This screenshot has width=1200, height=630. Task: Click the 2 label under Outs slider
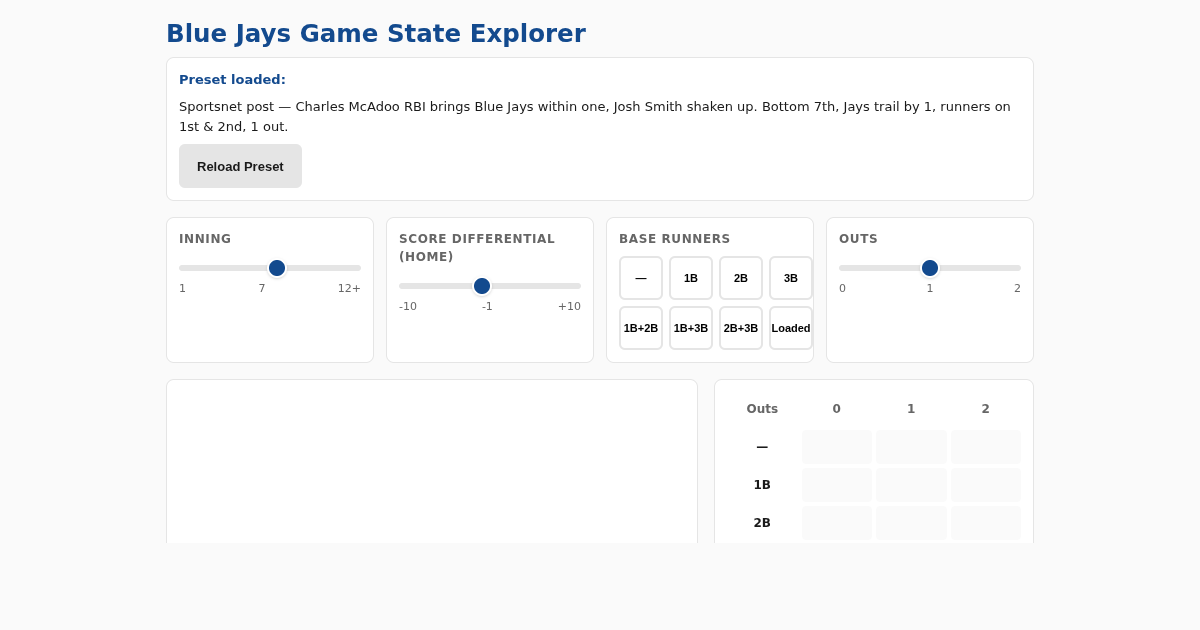[x=1017, y=288]
